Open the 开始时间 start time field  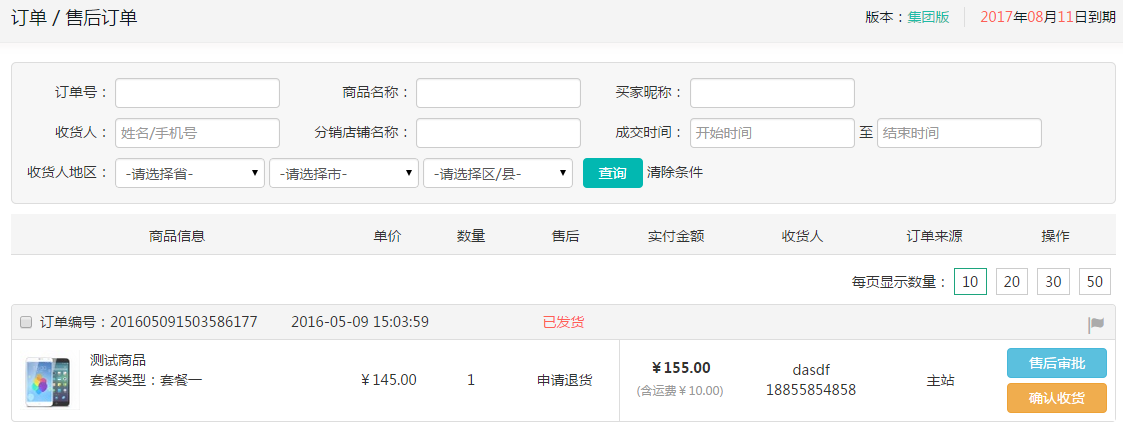[x=772, y=133]
